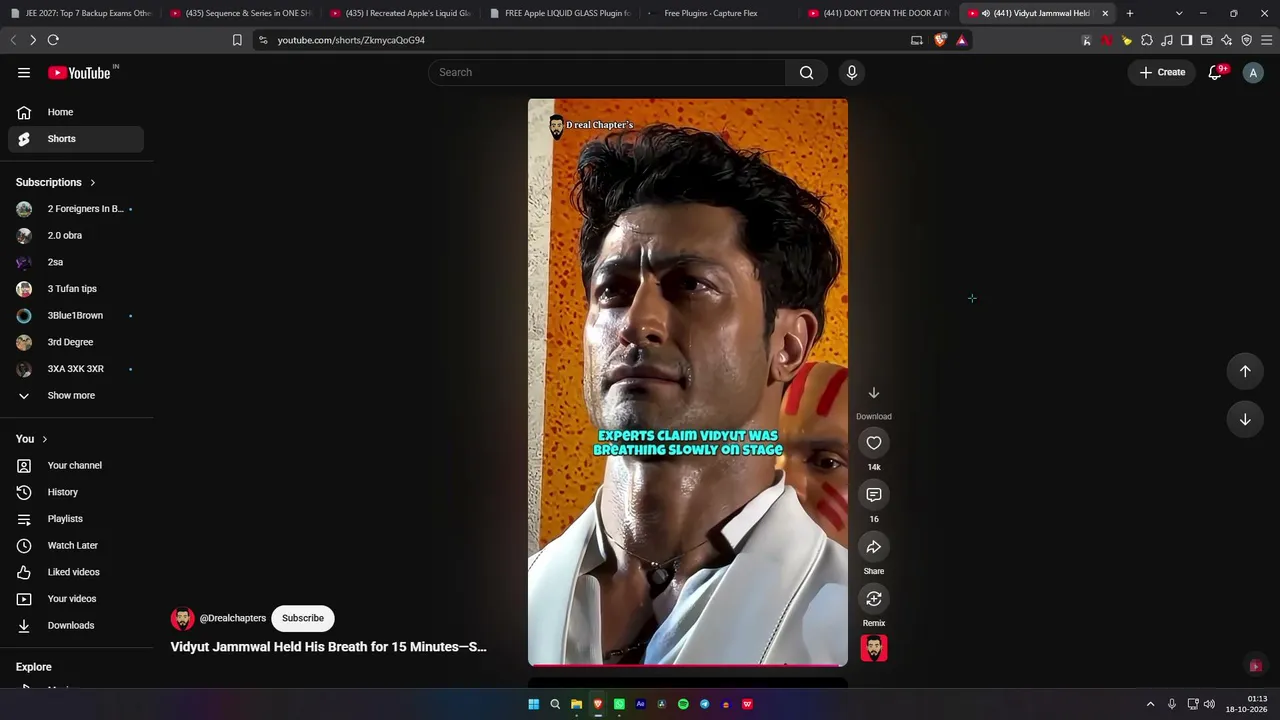1280x720 pixels.
Task: Subscribe to @Drealchapters
Action: point(303,618)
